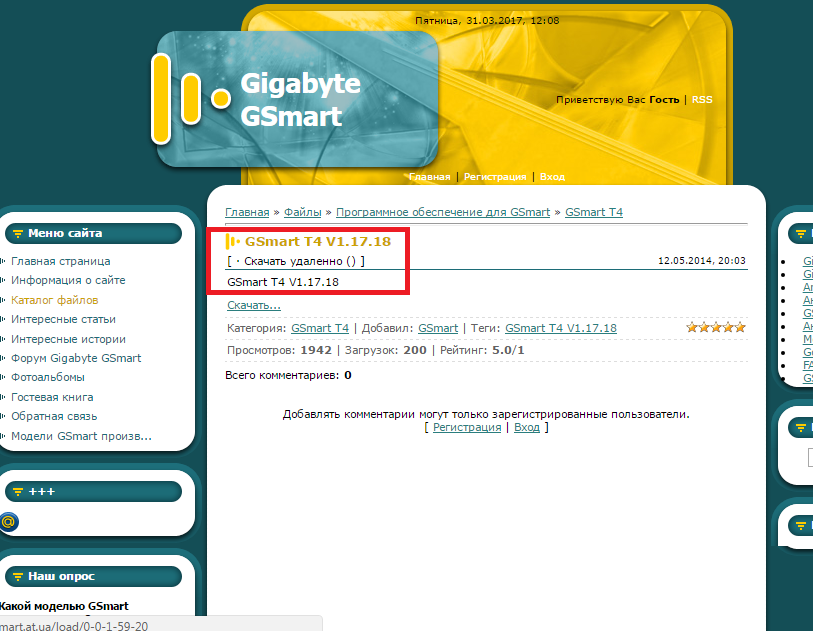Click the yellow icon in the +++ block header
The height and width of the screenshot is (631, 813).
pos(17,492)
